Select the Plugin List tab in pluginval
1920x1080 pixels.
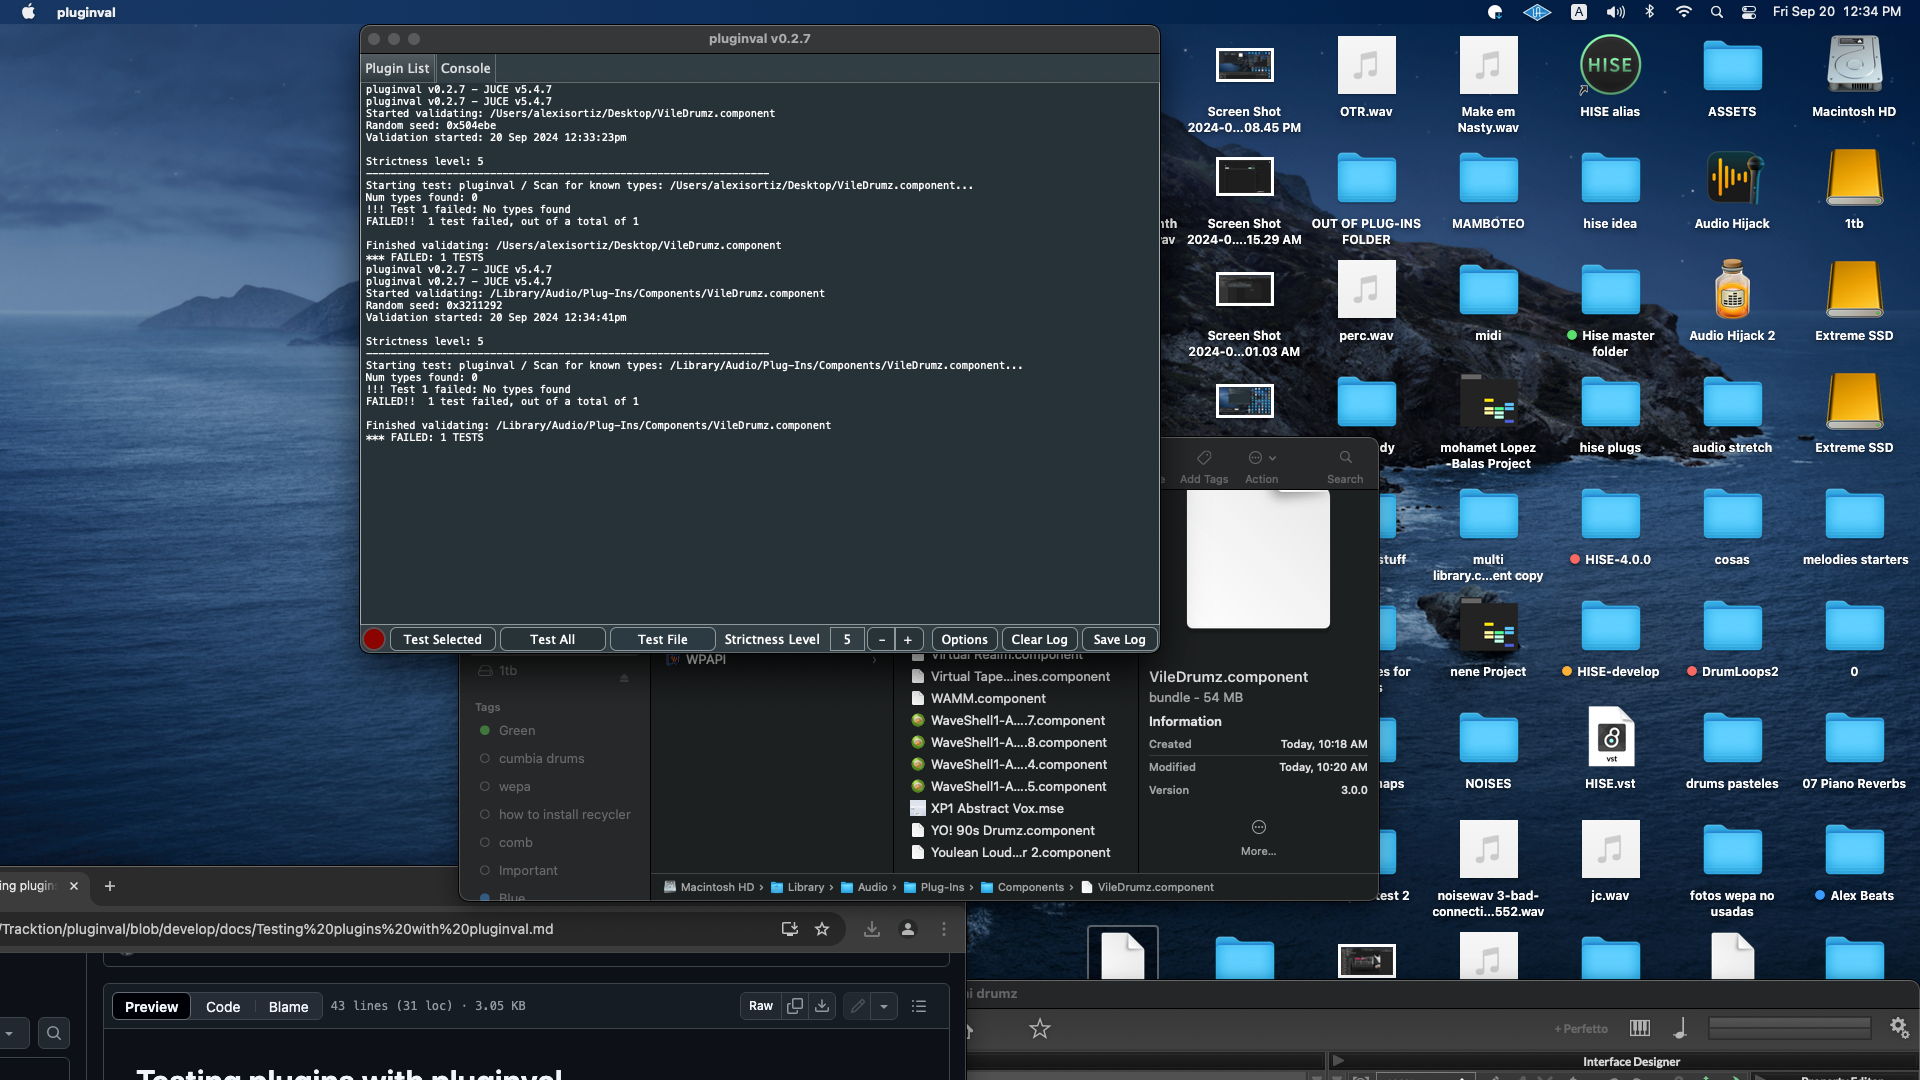point(397,67)
